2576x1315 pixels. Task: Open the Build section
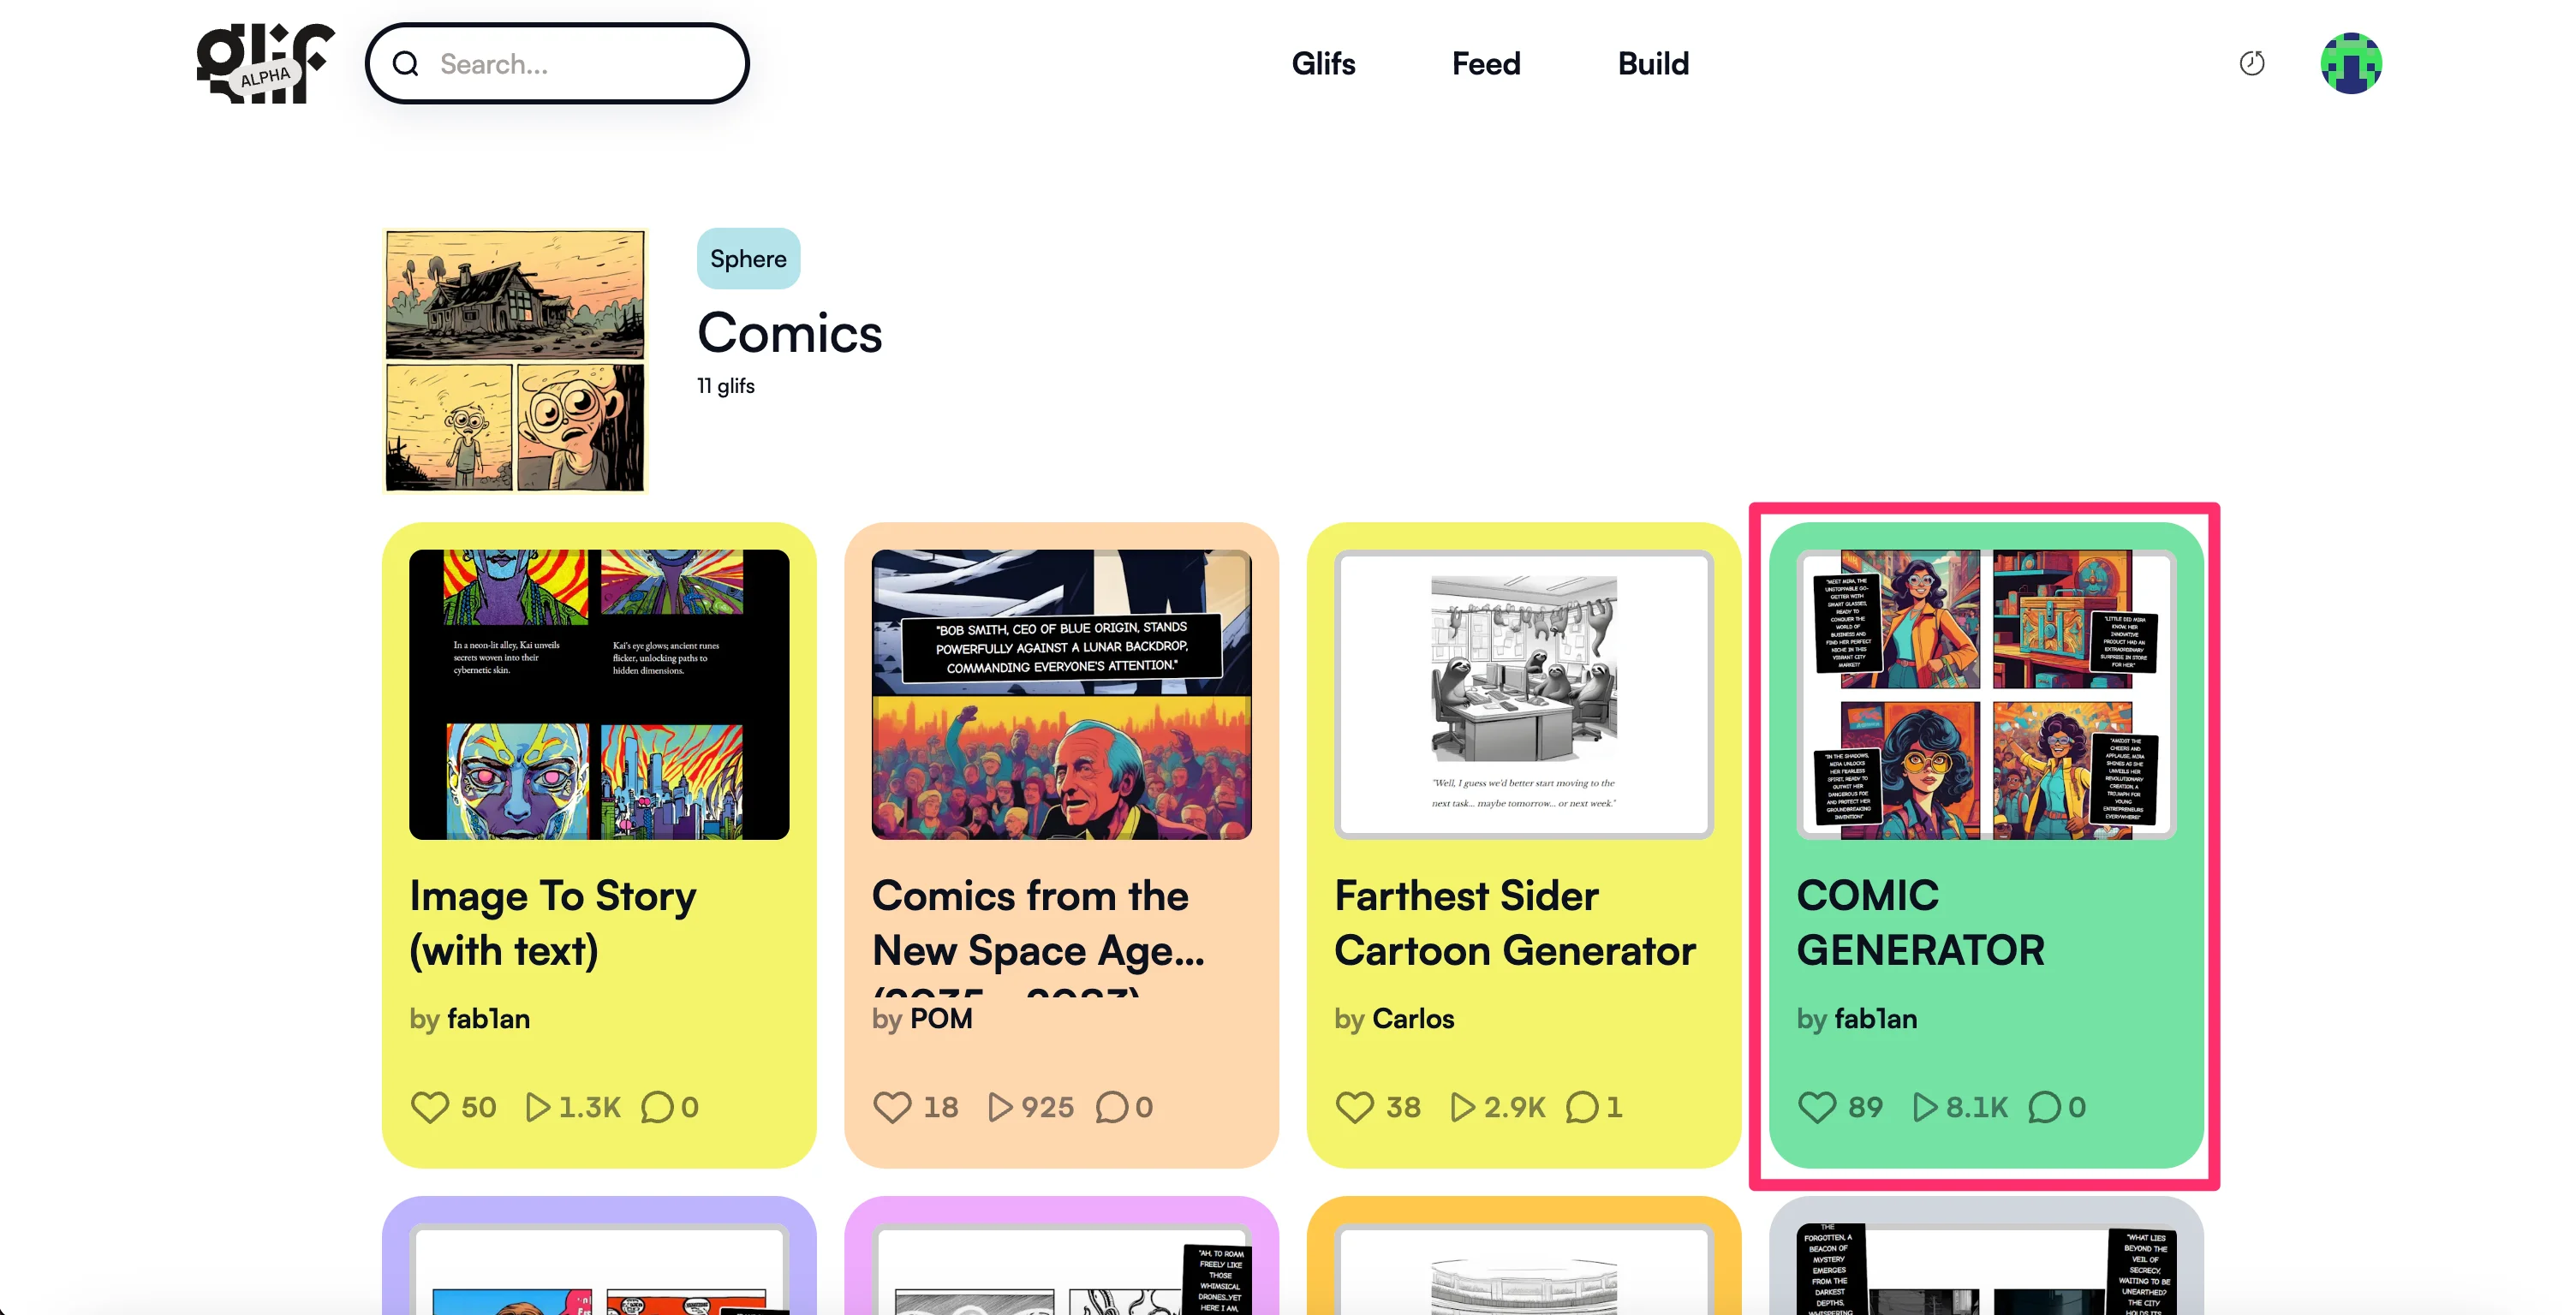click(x=1653, y=64)
